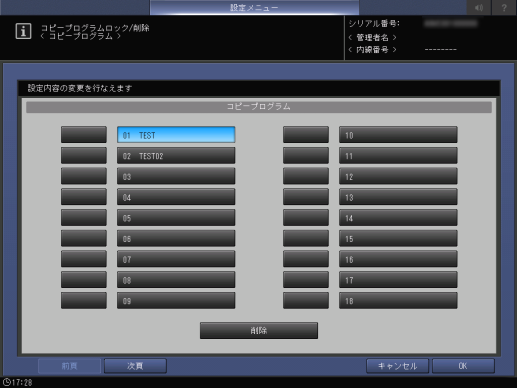Toggle lock button beside slot 12

(x=306, y=176)
